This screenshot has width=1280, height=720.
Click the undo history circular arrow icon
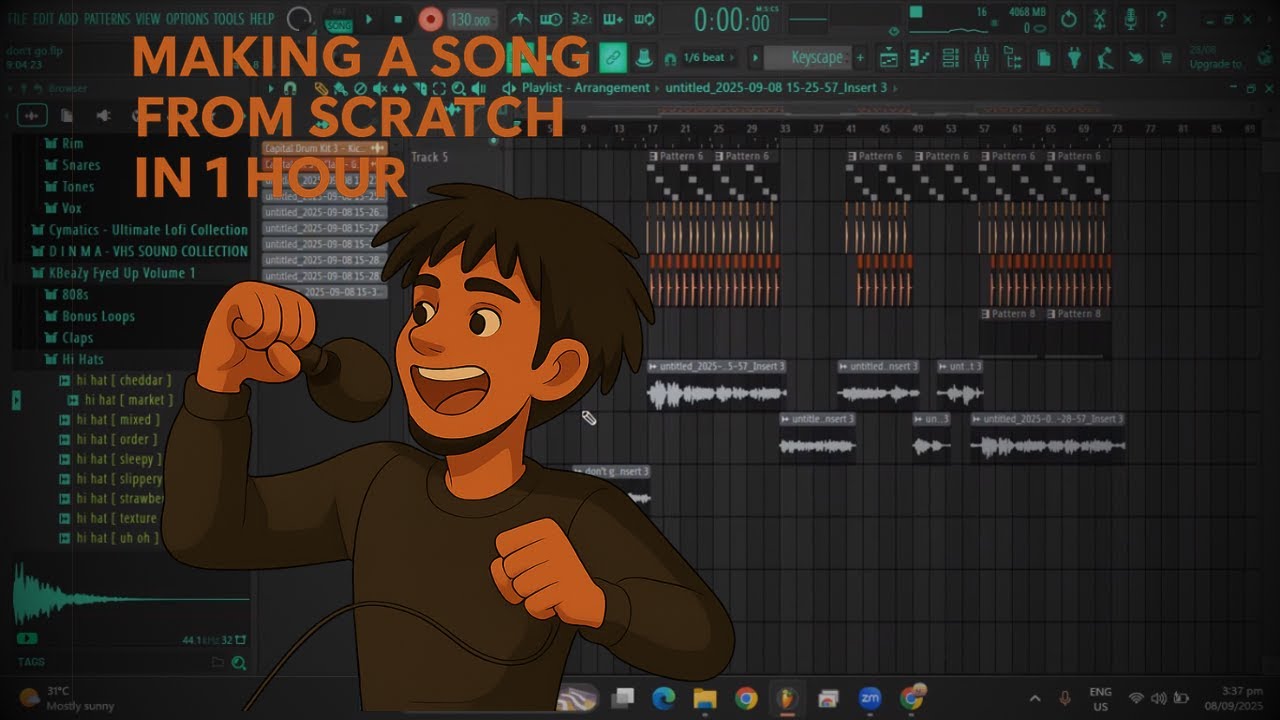tap(1068, 19)
